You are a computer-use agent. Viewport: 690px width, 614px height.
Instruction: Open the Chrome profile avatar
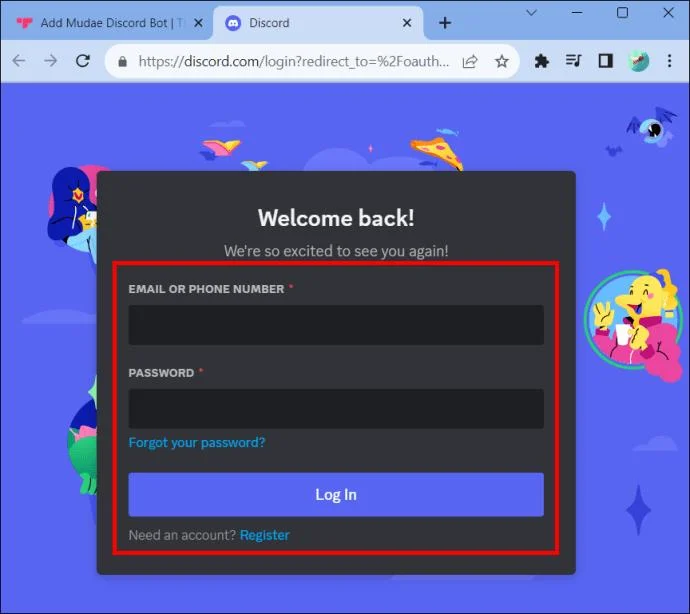(x=638, y=61)
